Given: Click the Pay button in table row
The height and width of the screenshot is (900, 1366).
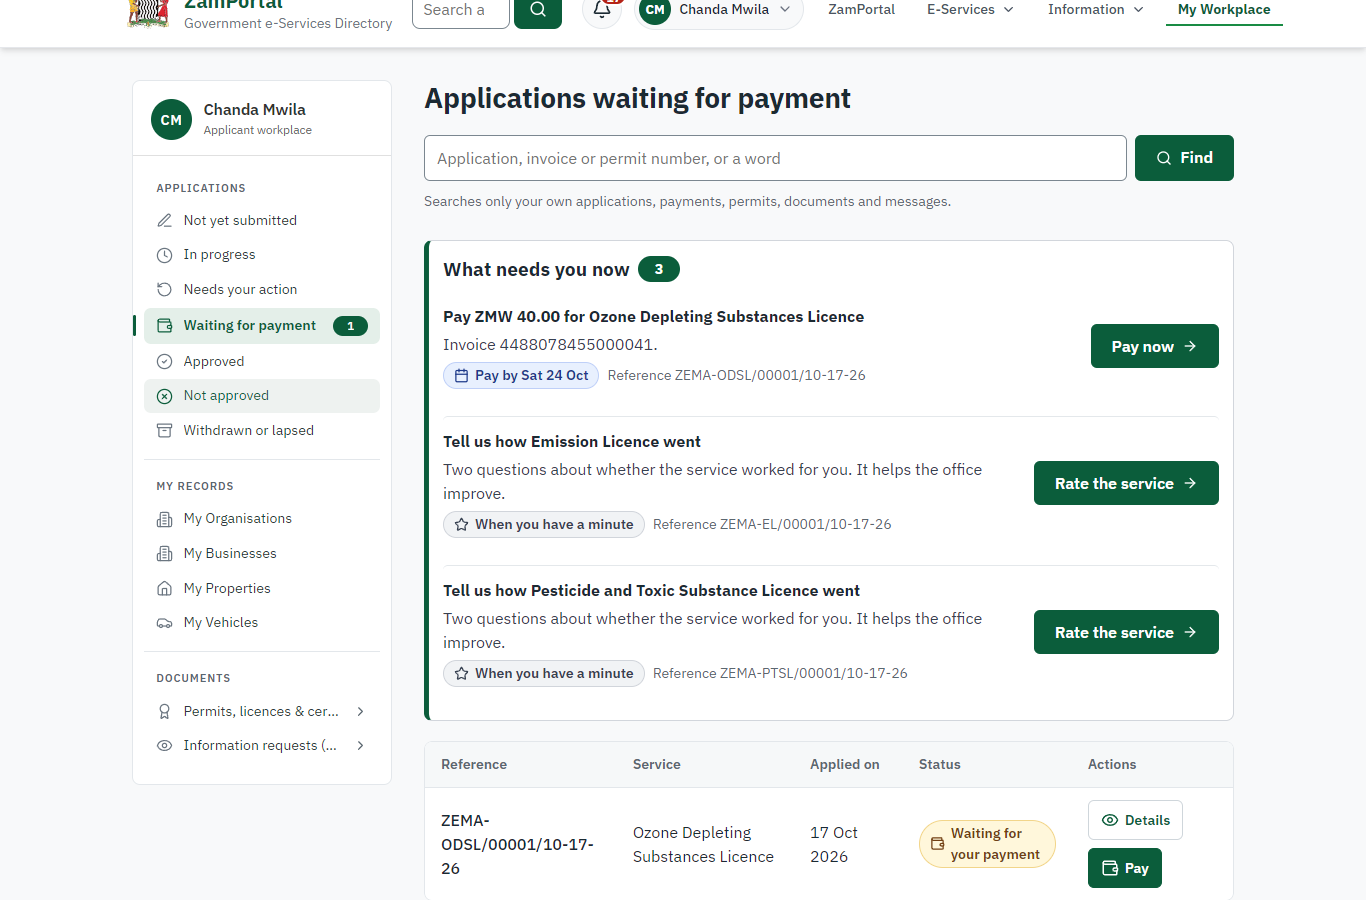Looking at the screenshot, I should pos(1125,868).
